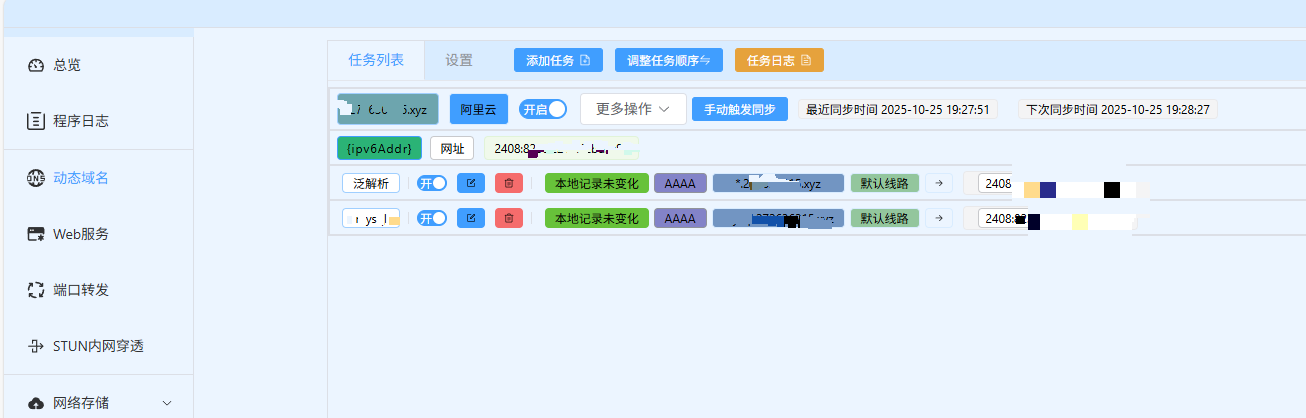Viewport: 1306px width, 418px height.
Task: Delete the 泛解析 record with trash icon
Action: tap(509, 183)
